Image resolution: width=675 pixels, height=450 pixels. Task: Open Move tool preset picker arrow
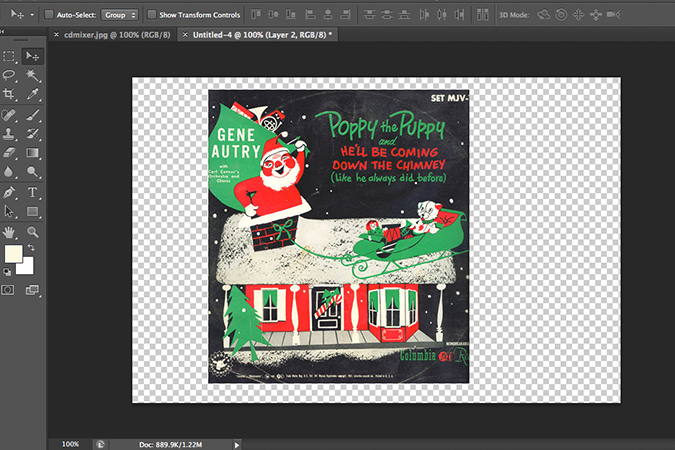click(32, 15)
